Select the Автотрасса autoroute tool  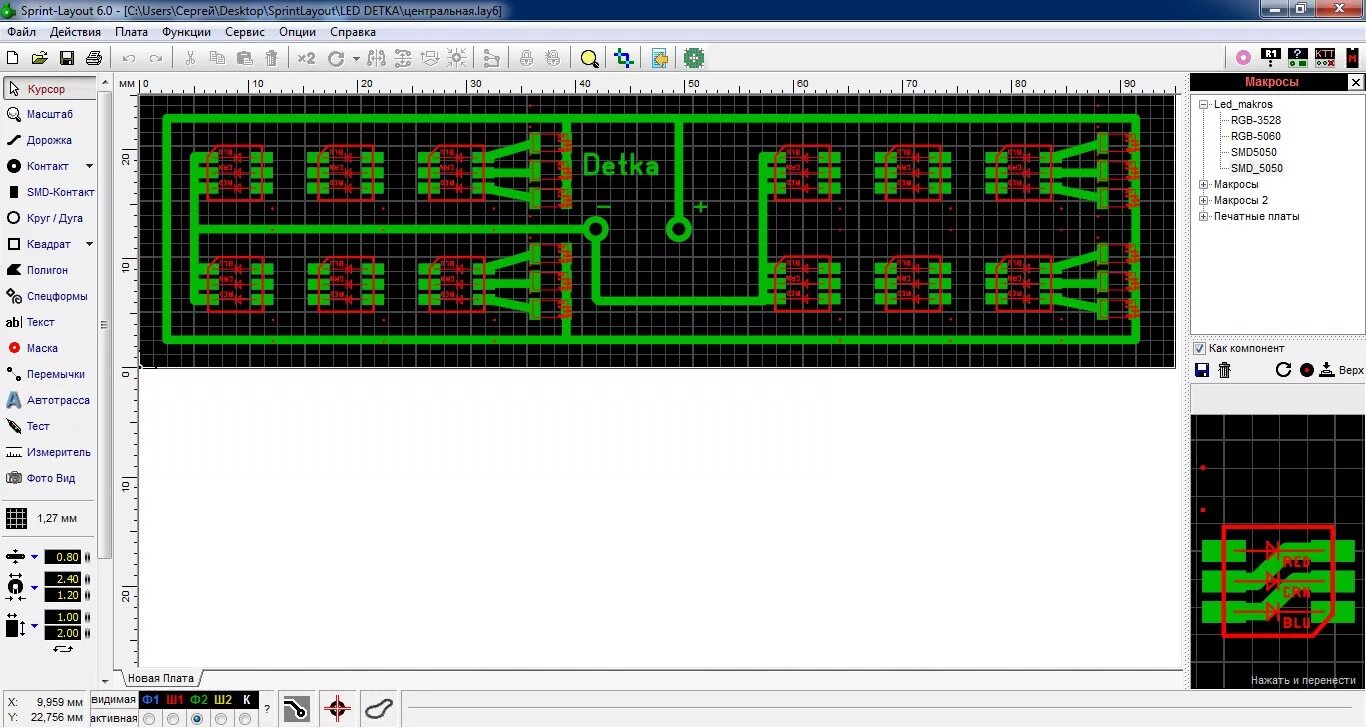coord(50,400)
